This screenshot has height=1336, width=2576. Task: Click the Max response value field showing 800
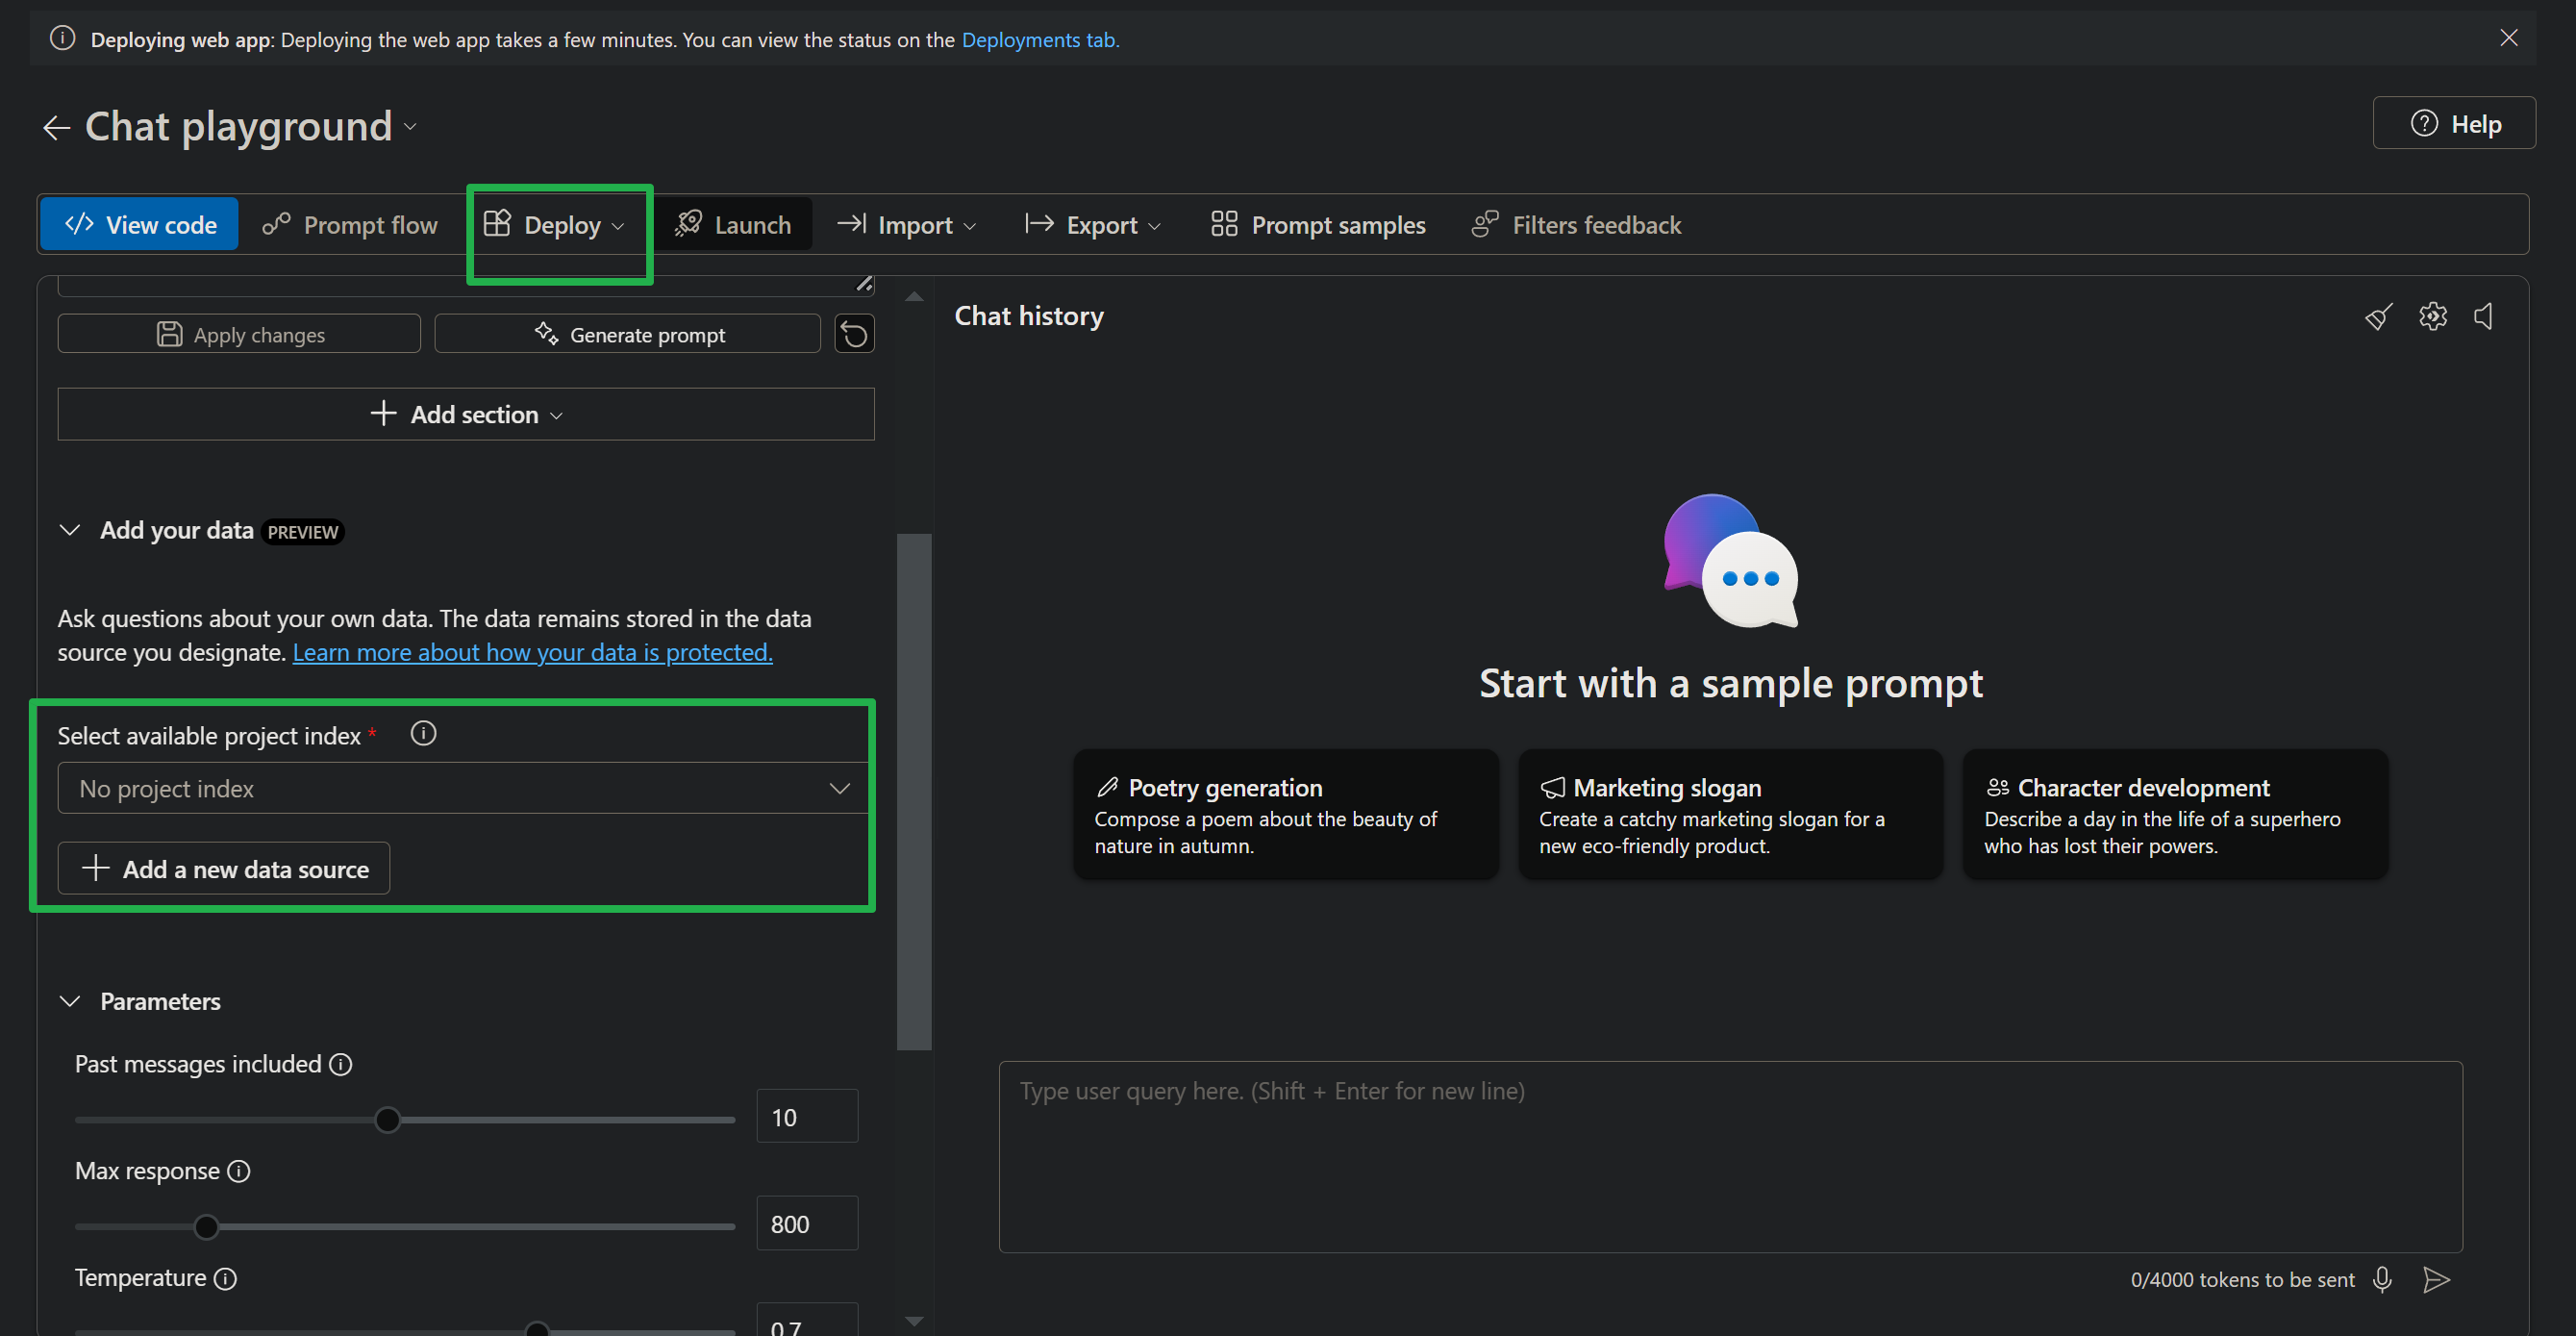pyautogui.click(x=807, y=1223)
